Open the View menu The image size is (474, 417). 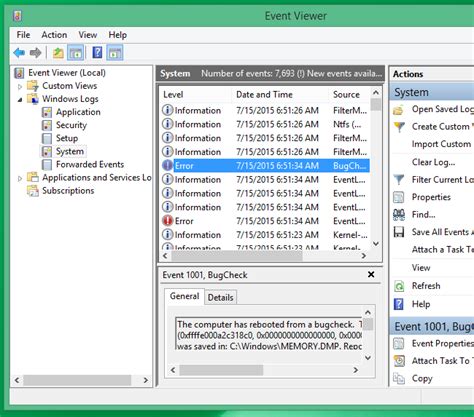click(88, 35)
